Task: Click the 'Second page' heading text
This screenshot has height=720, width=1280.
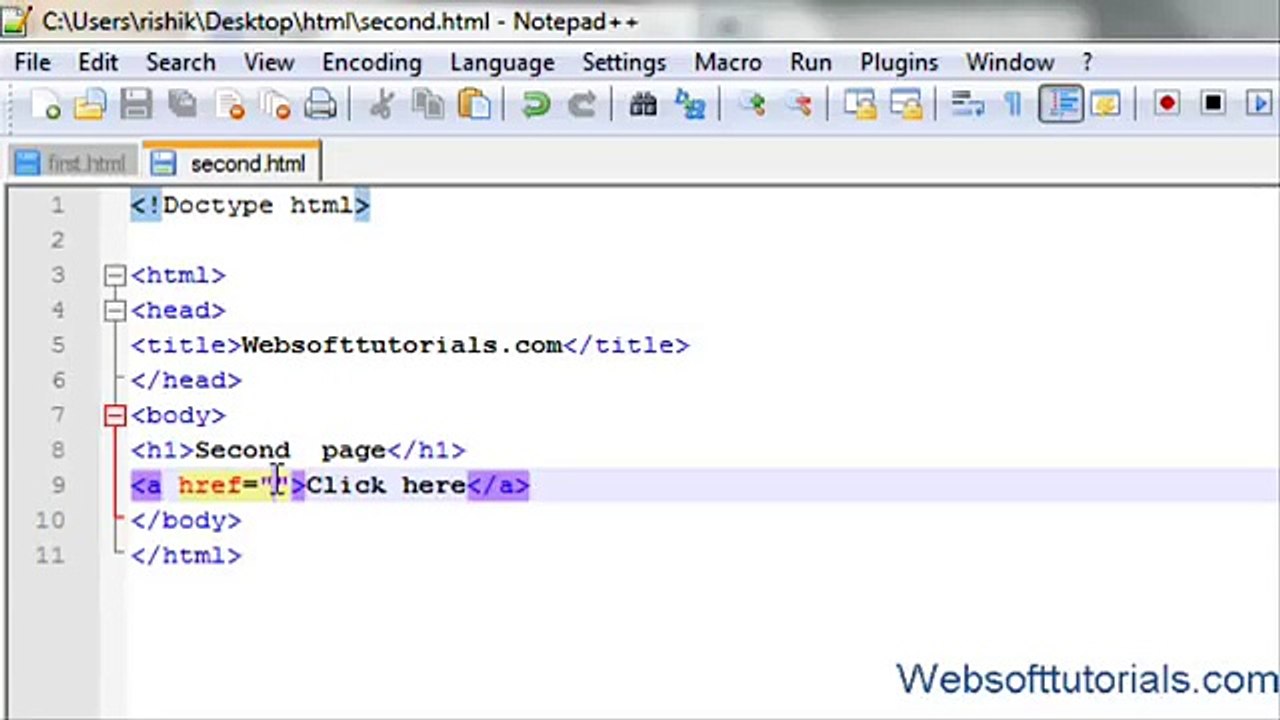Action: (290, 450)
